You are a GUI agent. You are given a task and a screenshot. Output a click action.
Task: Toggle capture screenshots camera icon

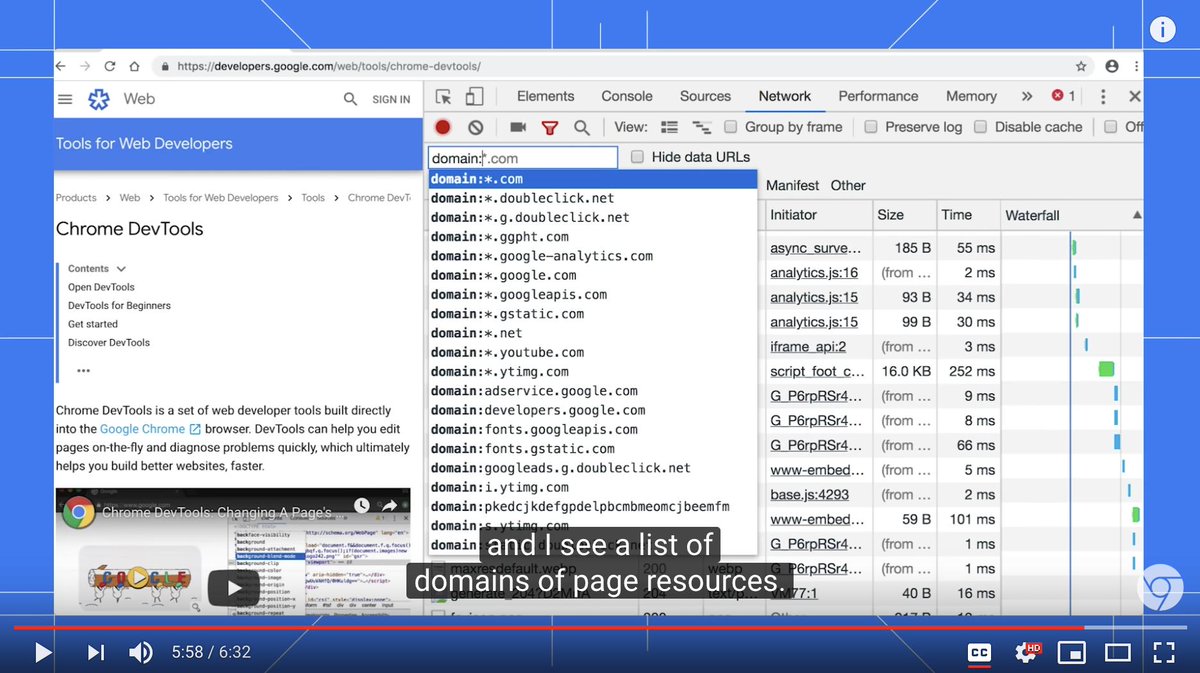[x=518, y=127]
